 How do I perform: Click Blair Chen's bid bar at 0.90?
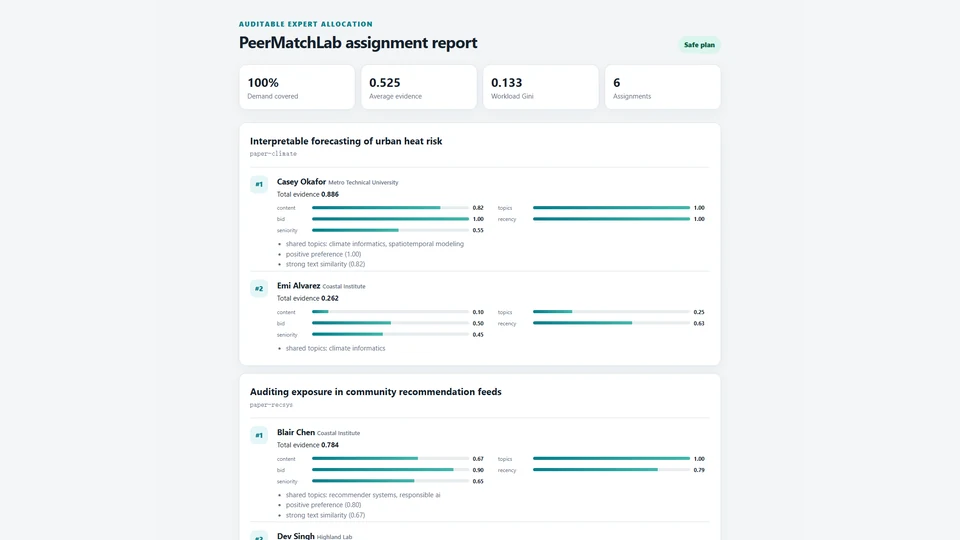pos(391,470)
